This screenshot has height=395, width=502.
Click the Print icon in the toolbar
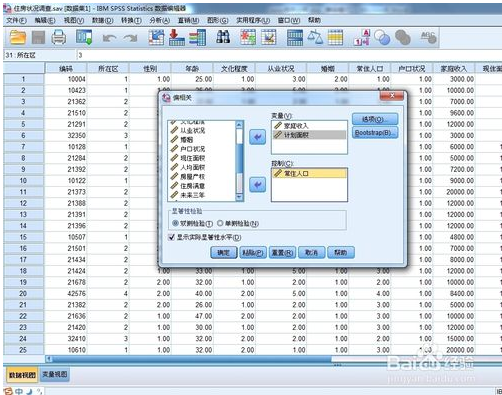pos(59,37)
